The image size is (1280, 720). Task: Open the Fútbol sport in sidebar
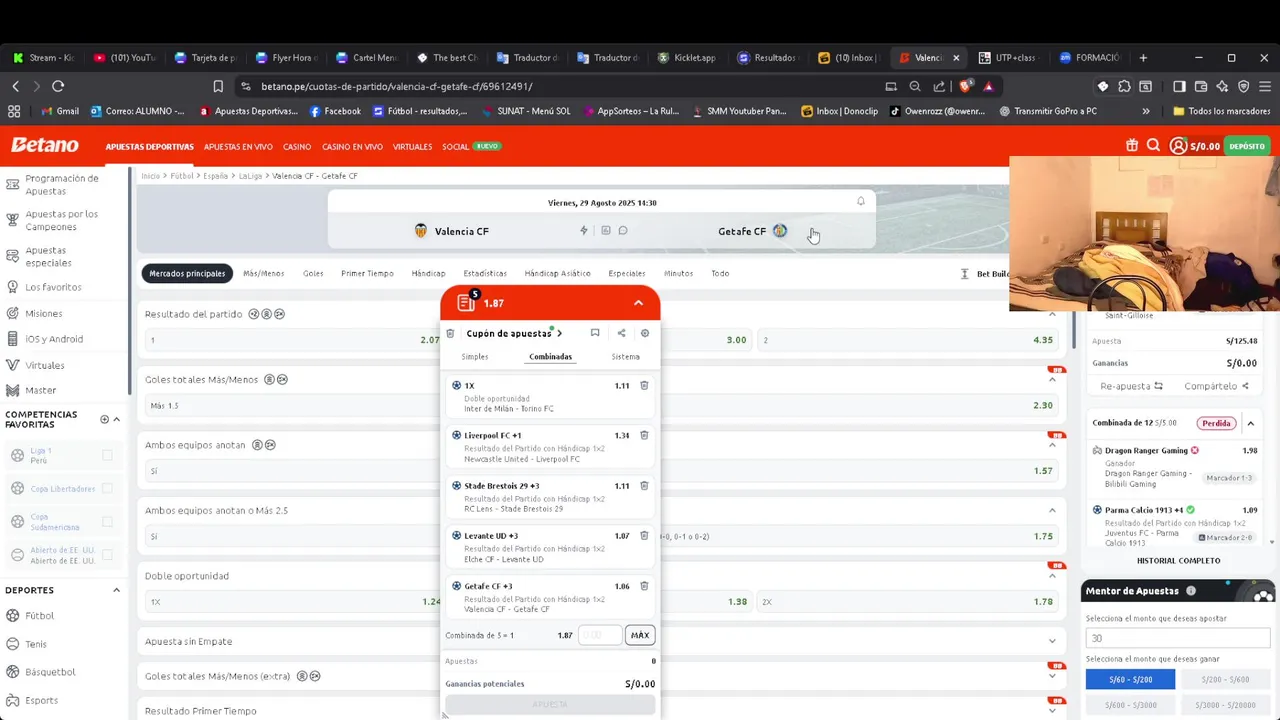tap(40, 616)
